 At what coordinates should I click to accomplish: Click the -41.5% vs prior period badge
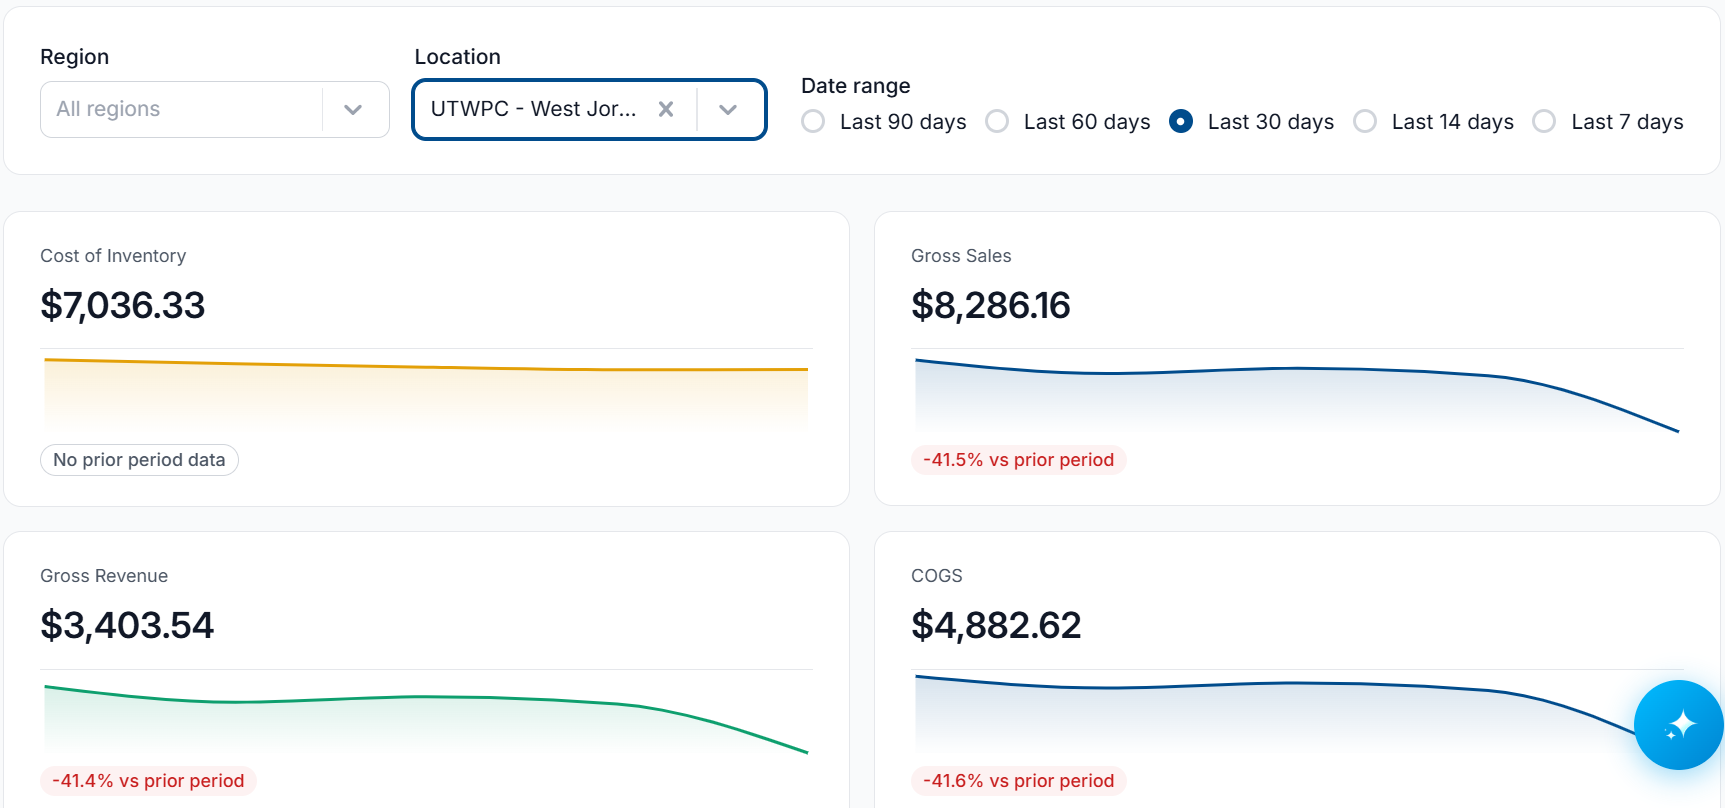coord(1018,460)
